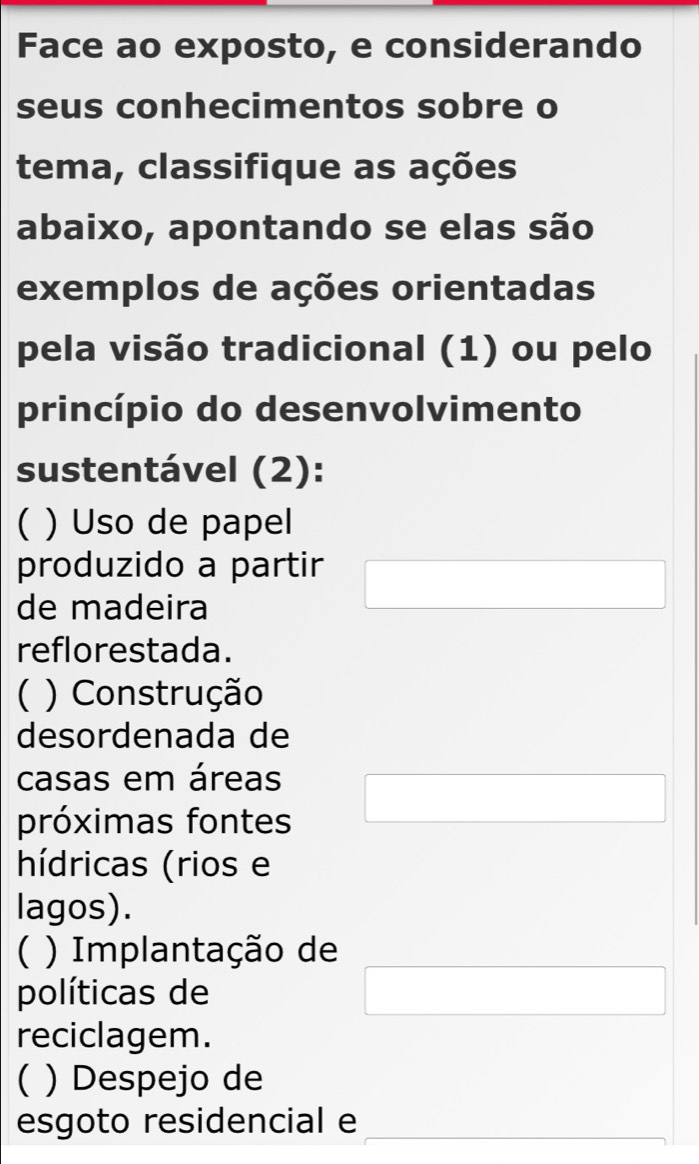
Task: Select the gray segment in the top bar
Action: tap(350, 2)
